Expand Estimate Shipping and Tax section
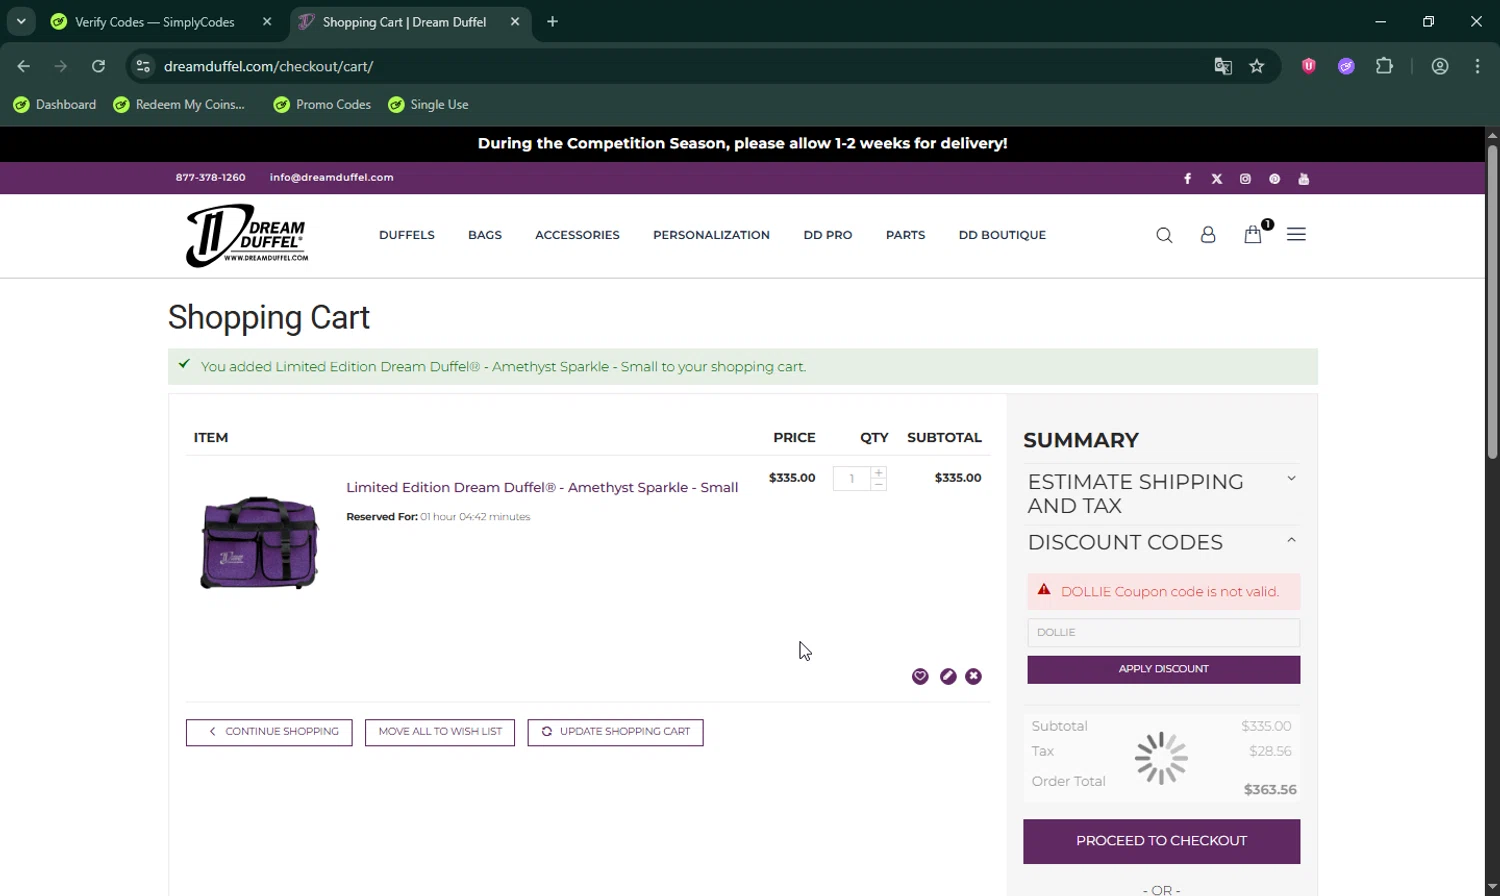 pyautogui.click(x=1163, y=494)
